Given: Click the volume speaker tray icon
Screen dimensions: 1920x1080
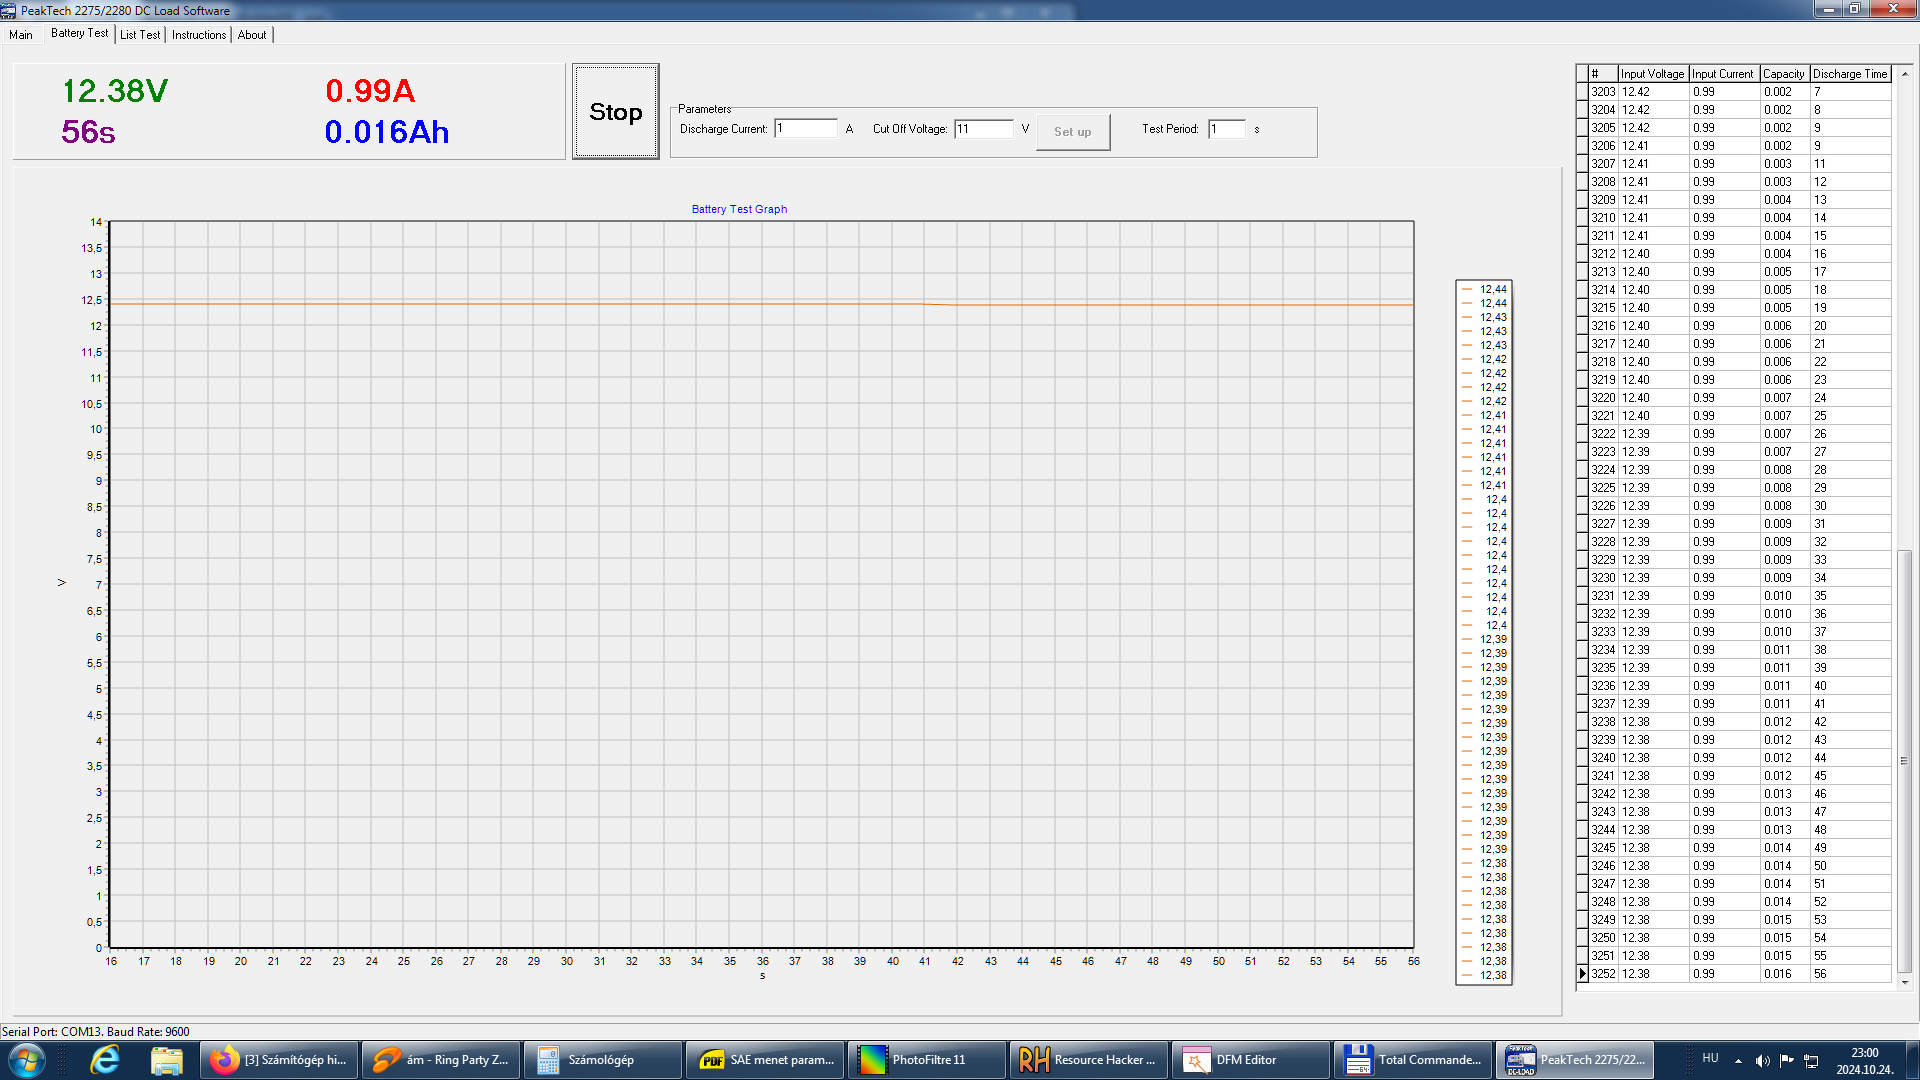Looking at the screenshot, I should click(1762, 1060).
